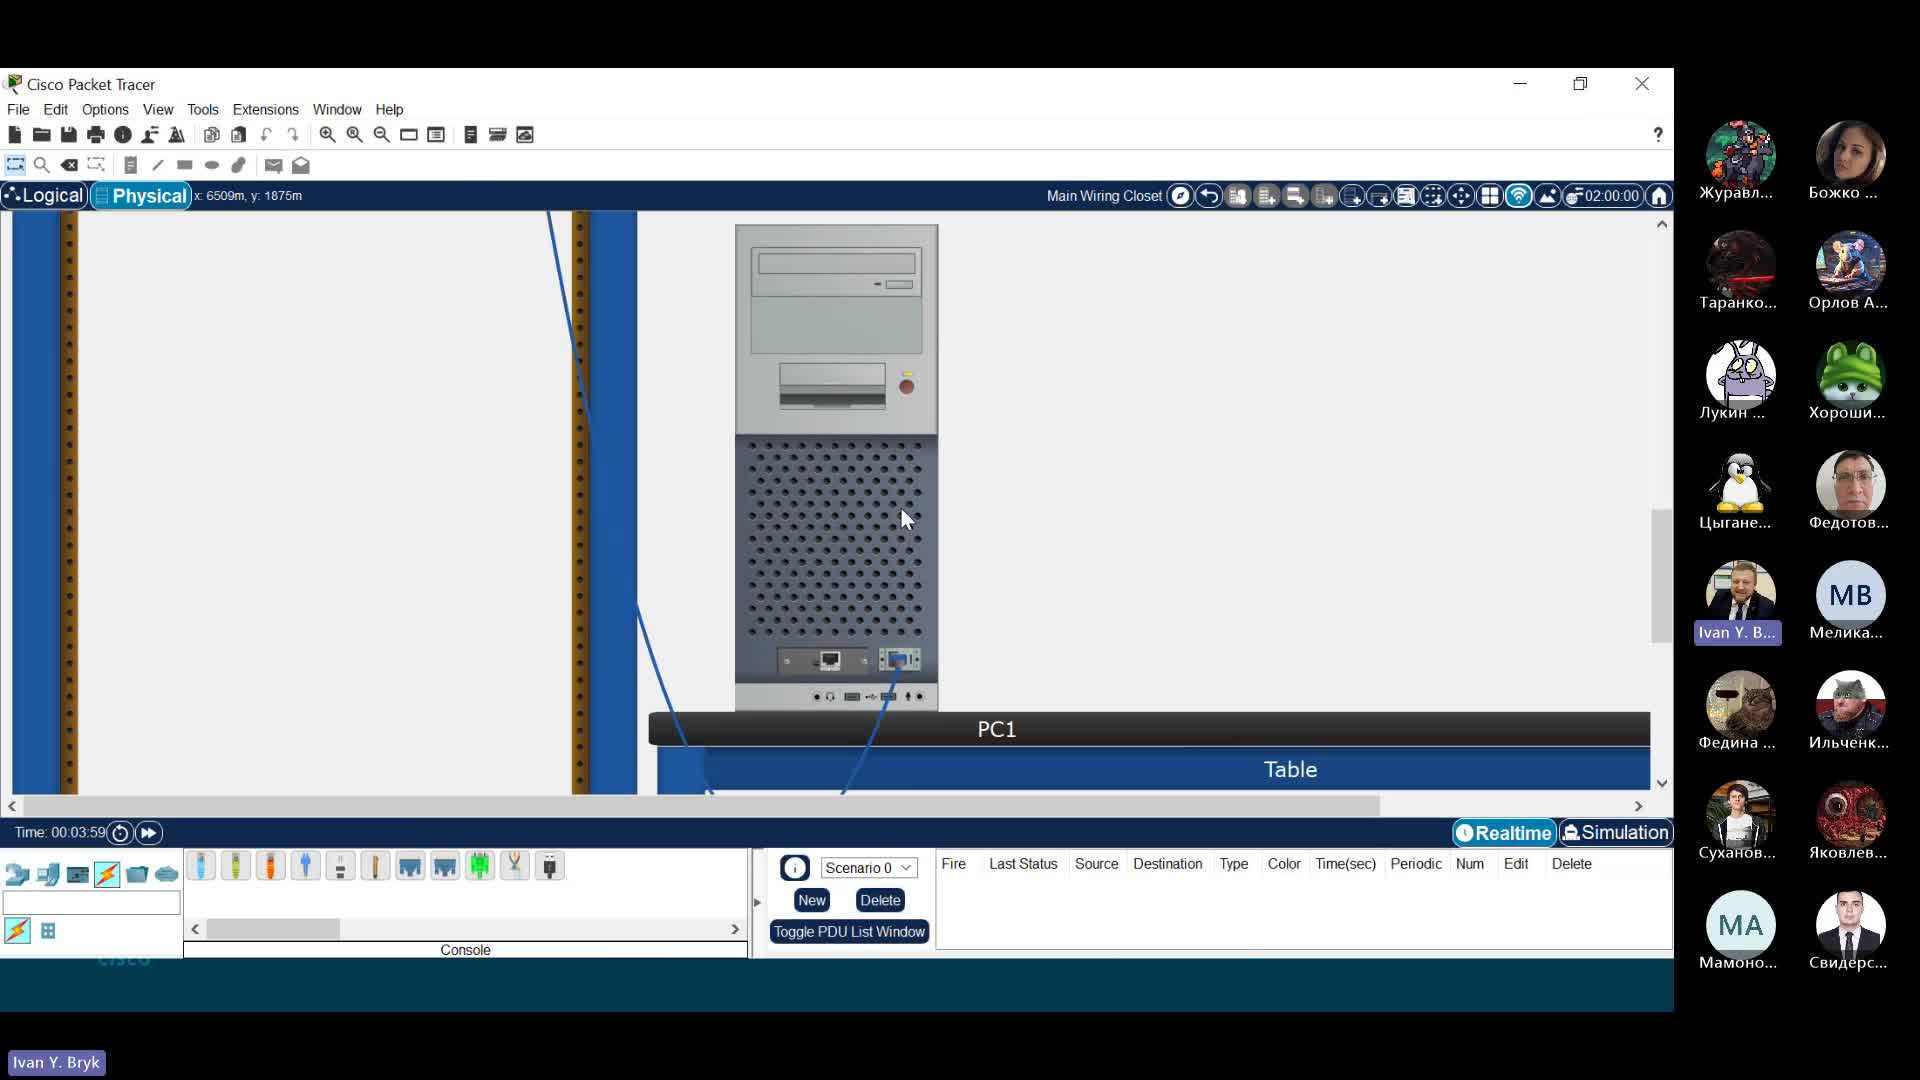The height and width of the screenshot is (1080, 1920).
Task: Switch to the Logical workspace tab
Action: (x=44, y=196)
